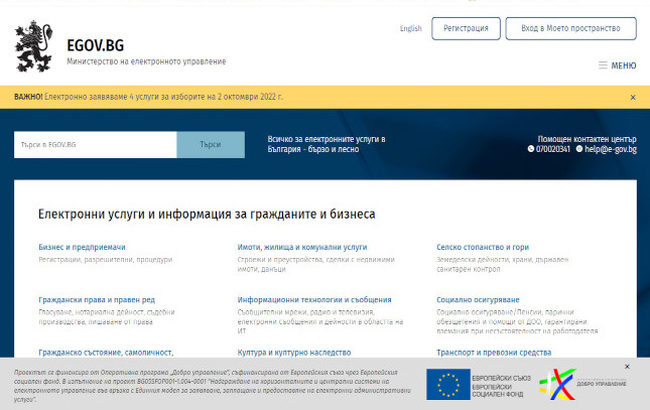Open Граждански права и правен ред category

click(x=97, y=300)
